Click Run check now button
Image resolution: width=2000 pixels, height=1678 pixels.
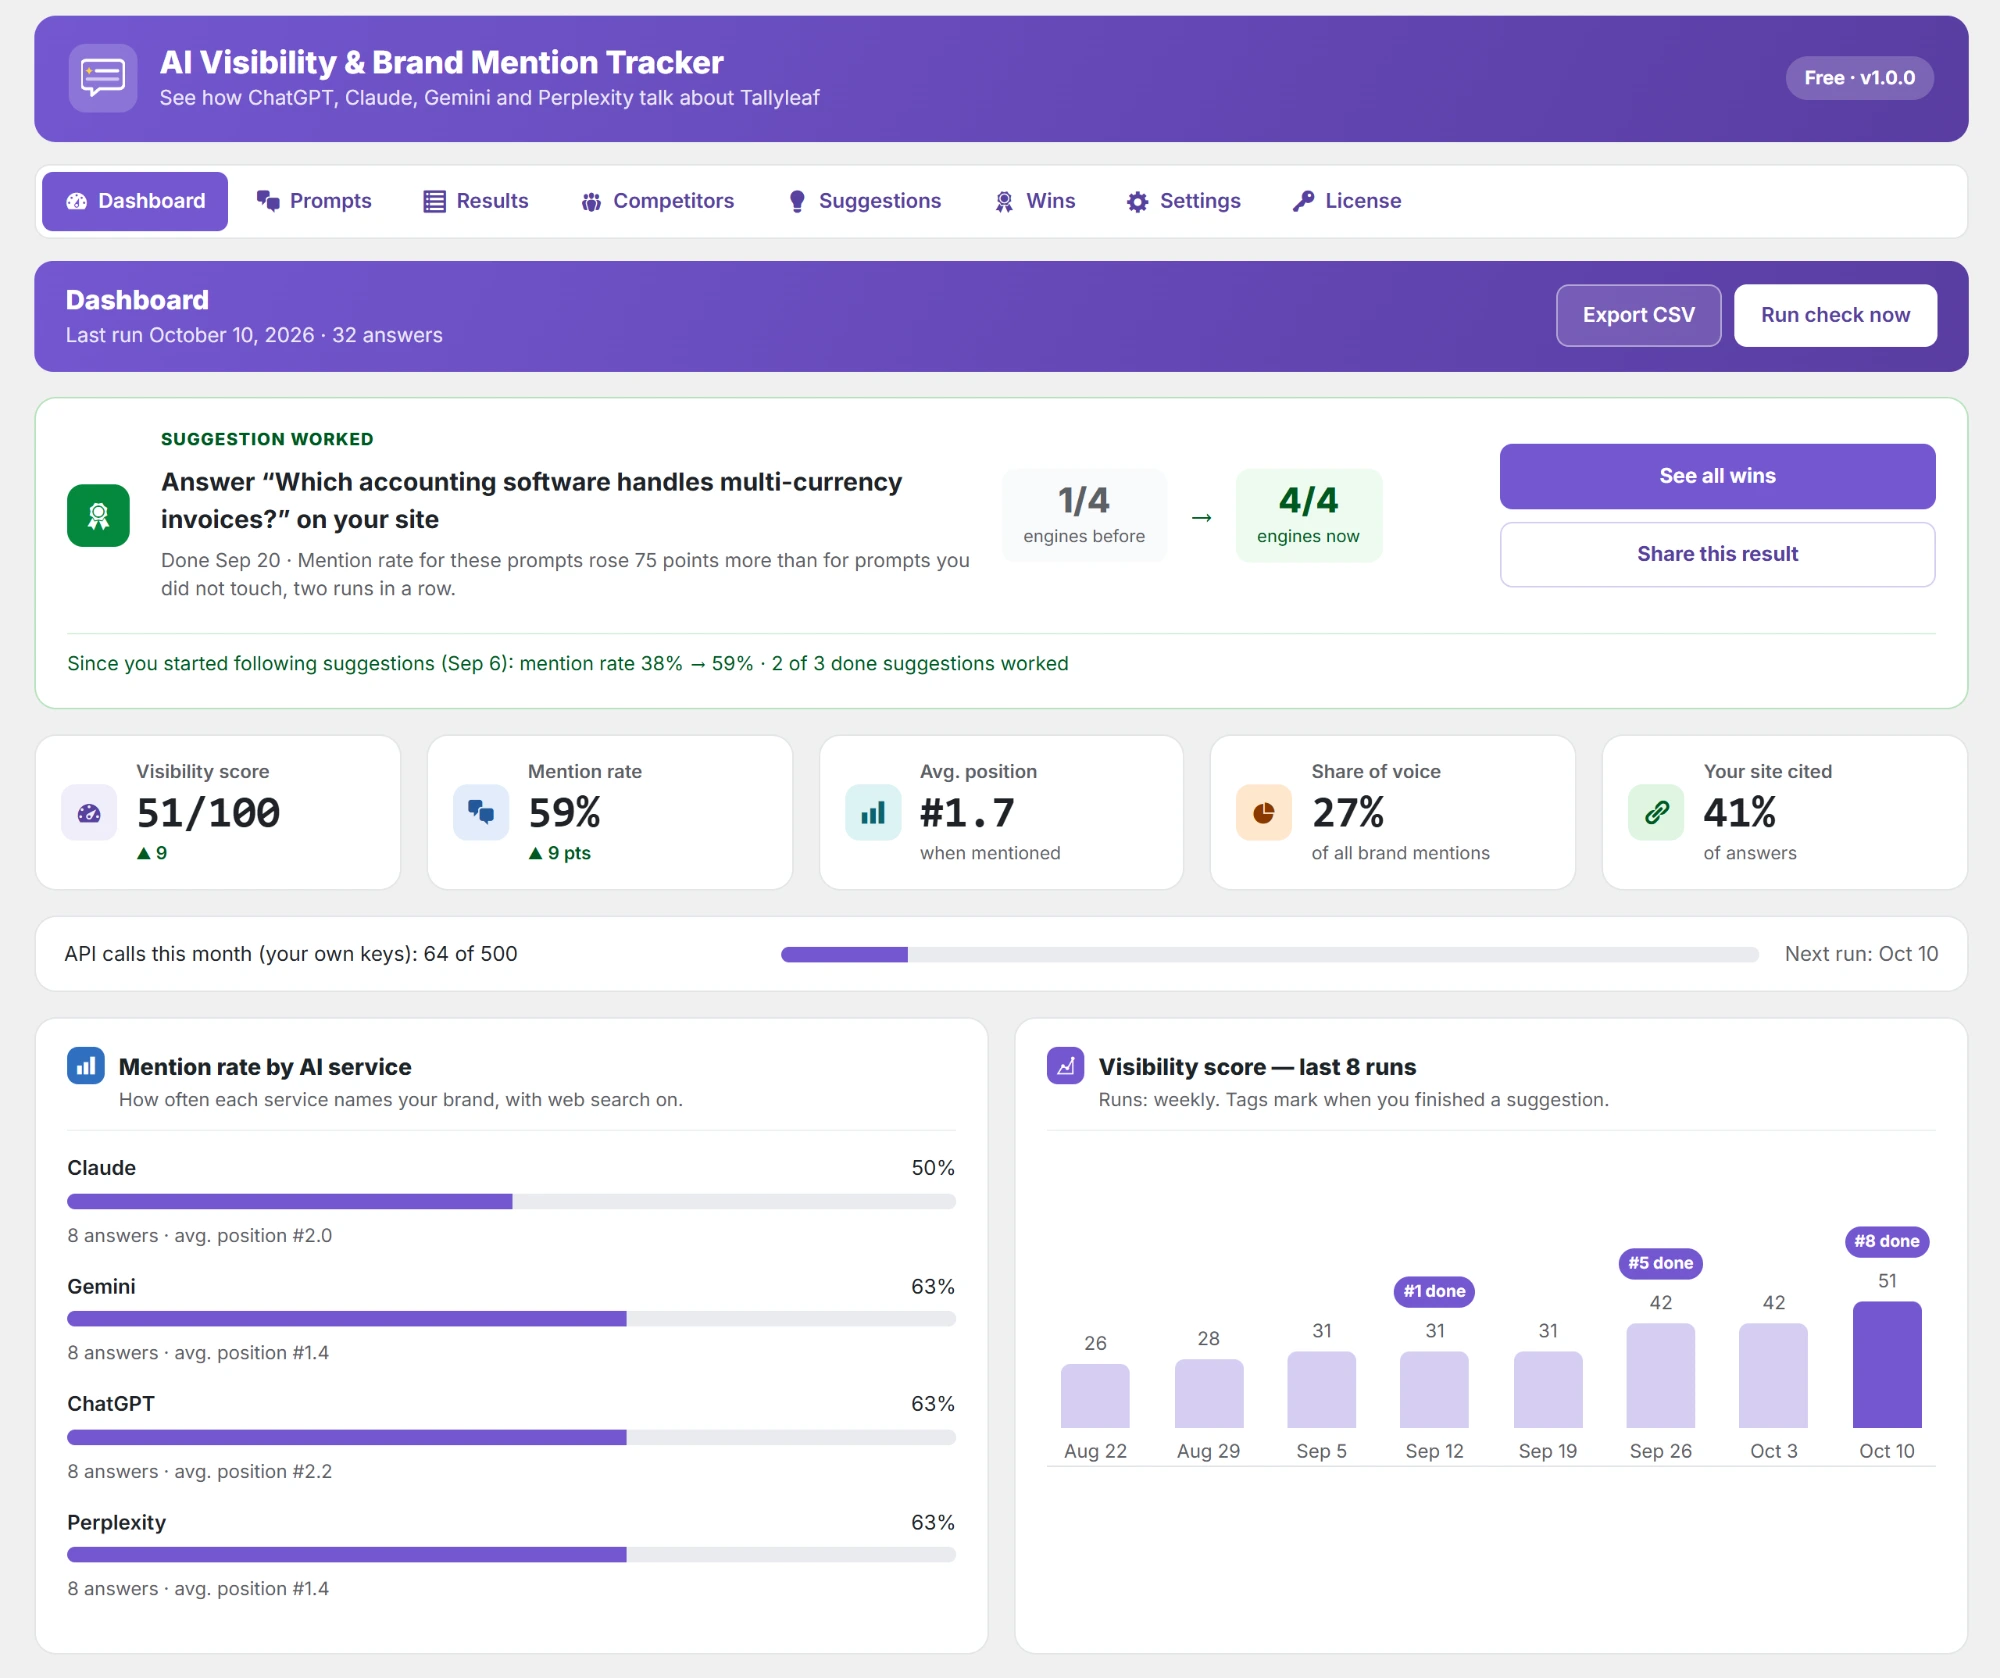tap(1835, 316)
